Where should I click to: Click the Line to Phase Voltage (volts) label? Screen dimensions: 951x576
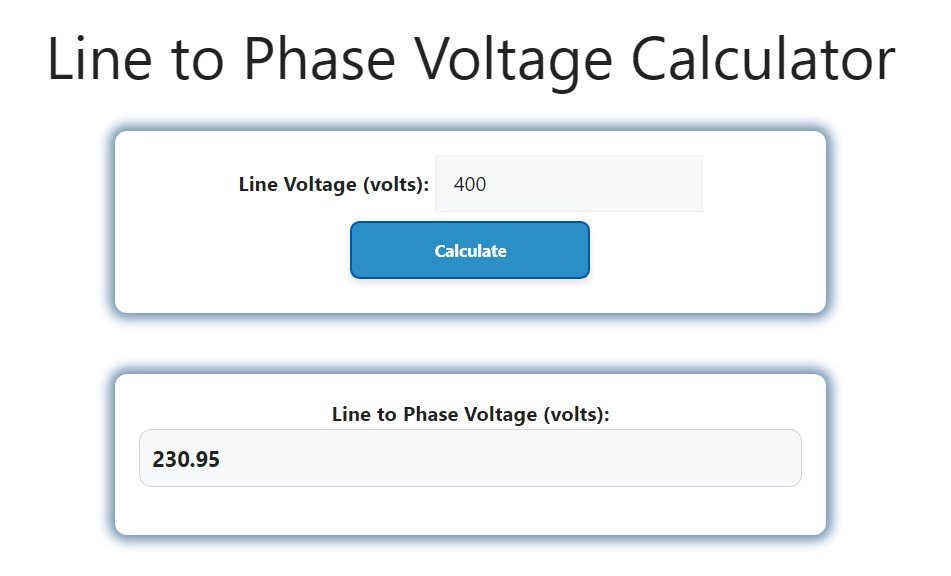470,413
